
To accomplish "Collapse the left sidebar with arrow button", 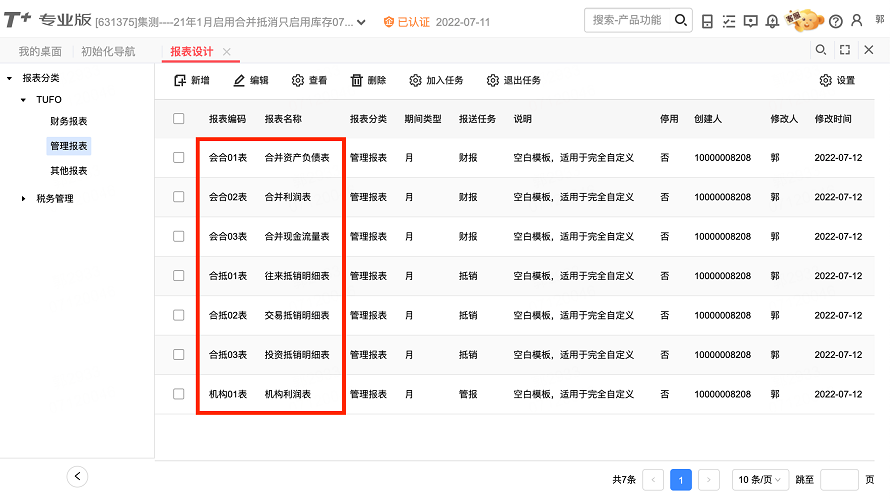I will (77, 476).
